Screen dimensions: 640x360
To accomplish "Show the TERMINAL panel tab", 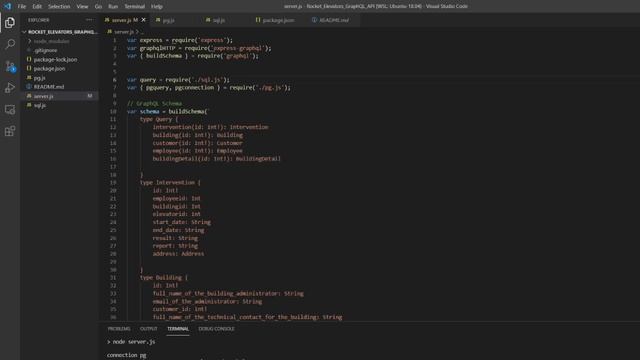I will 178,329.
